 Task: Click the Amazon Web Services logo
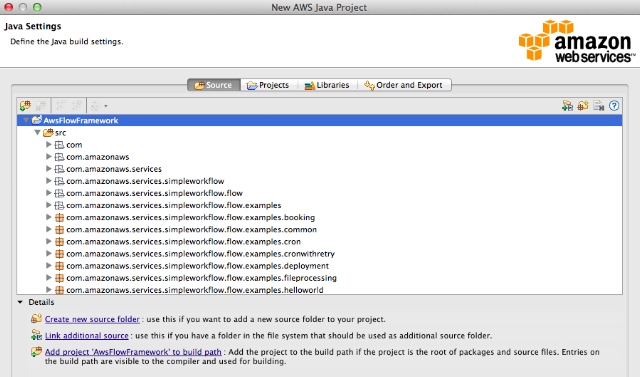(x=576, y=42)
